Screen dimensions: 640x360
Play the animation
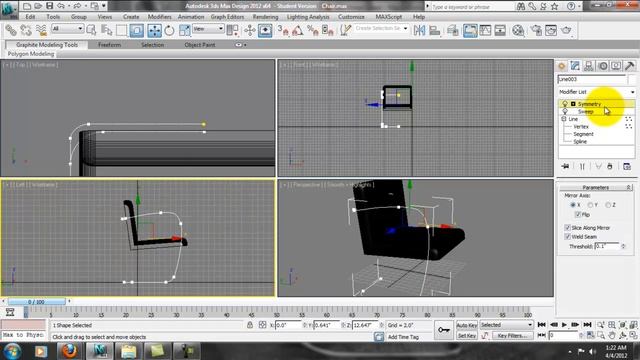click(x=564, y=325)
